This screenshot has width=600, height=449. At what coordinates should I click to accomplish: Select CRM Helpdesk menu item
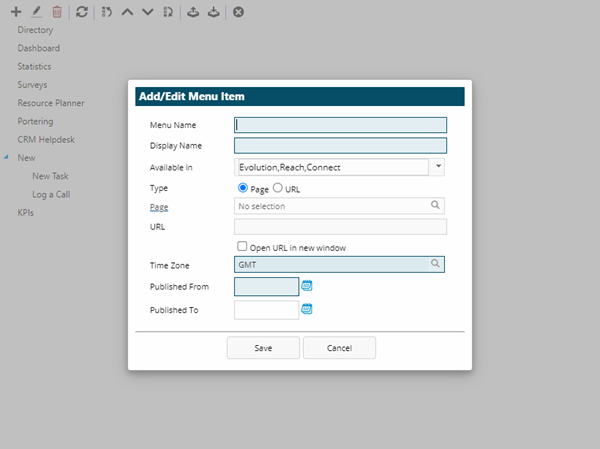pyautogui.click(x=46, y=139)
